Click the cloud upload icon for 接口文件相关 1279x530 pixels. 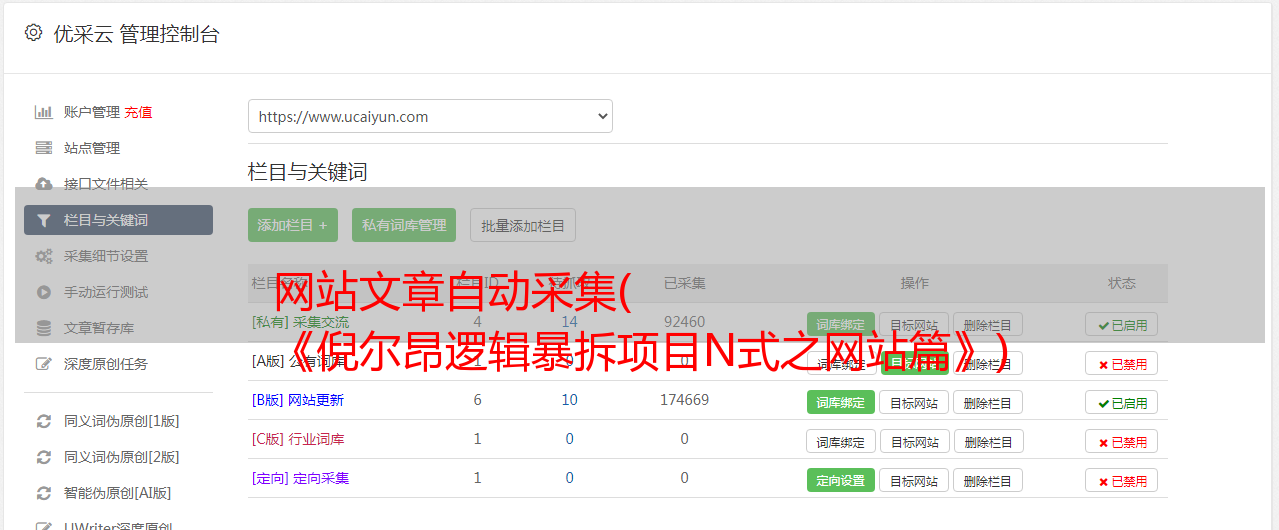pyautogui.click(x=43, y=184)
